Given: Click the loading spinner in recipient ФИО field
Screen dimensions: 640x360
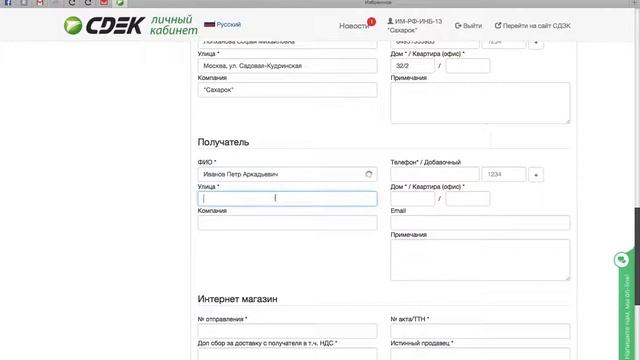Looking at the screenshot, I should coord(369,174).
